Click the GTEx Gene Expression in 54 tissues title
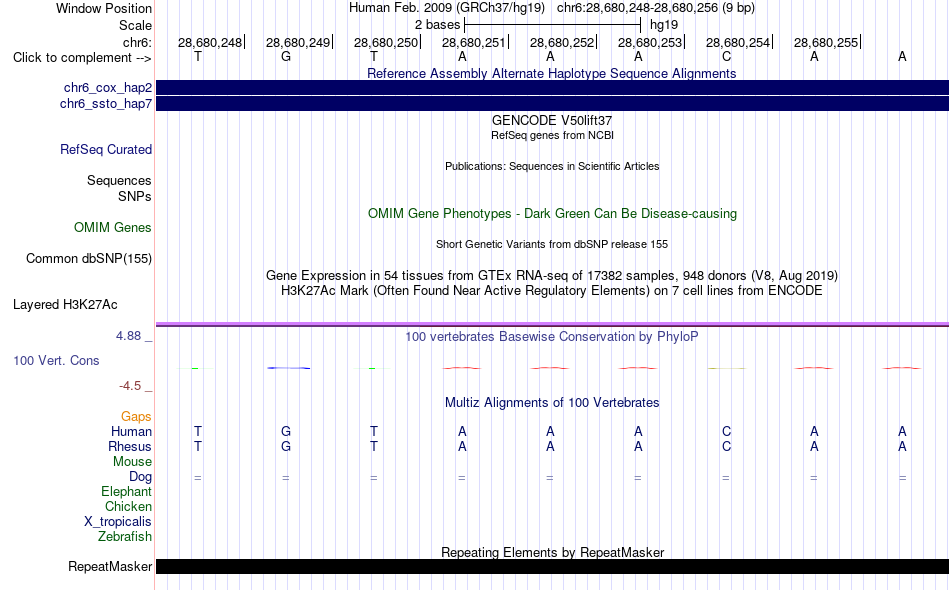Screen dimensions: 950x590 pyautogui.click(x=552, y=276)
